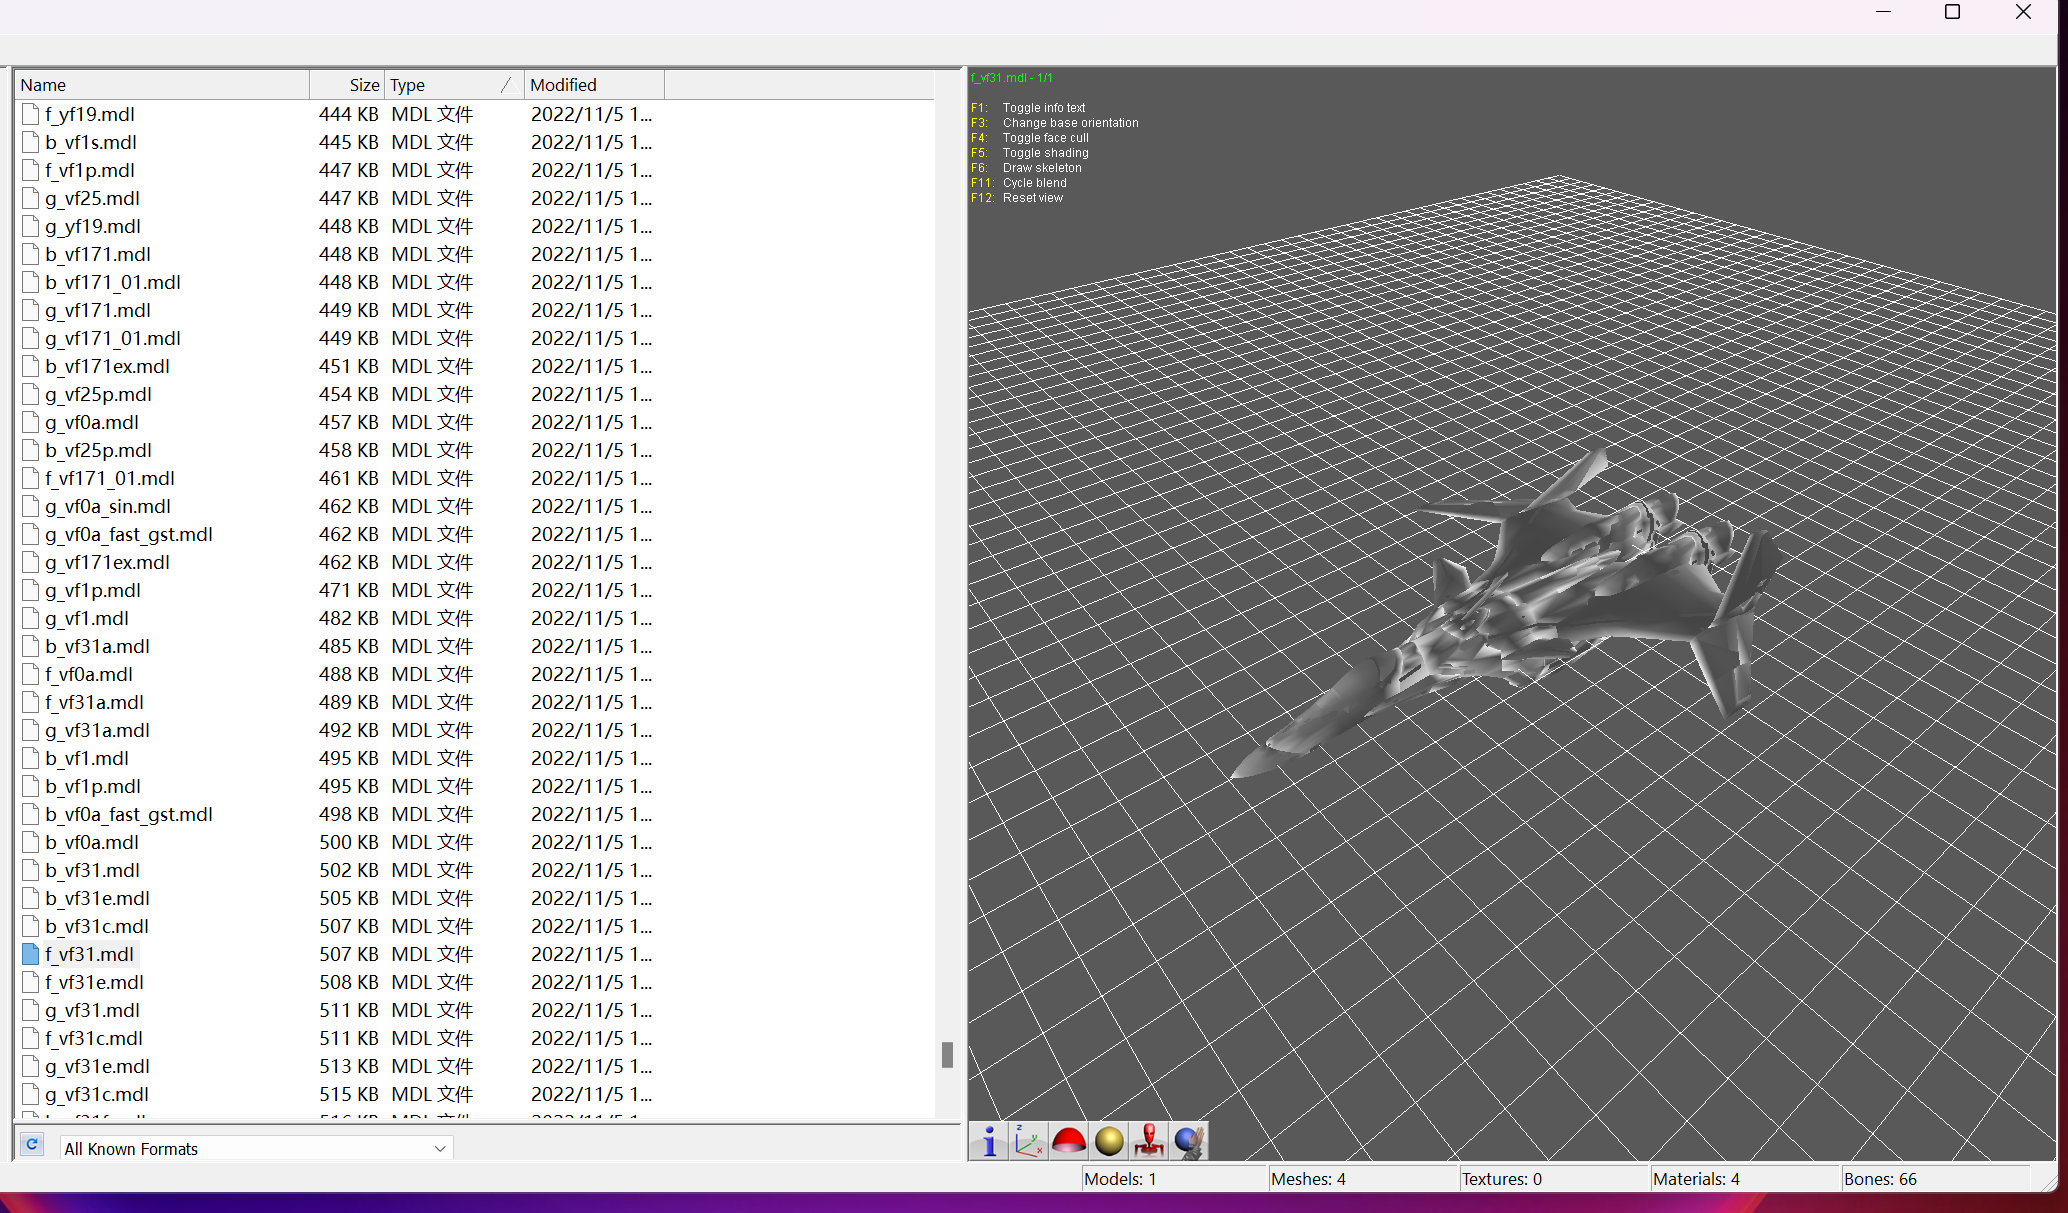Open the All Known Formats dropdown
2068x1213 pixels.
pyautogui.click(x=256, y=1148)
